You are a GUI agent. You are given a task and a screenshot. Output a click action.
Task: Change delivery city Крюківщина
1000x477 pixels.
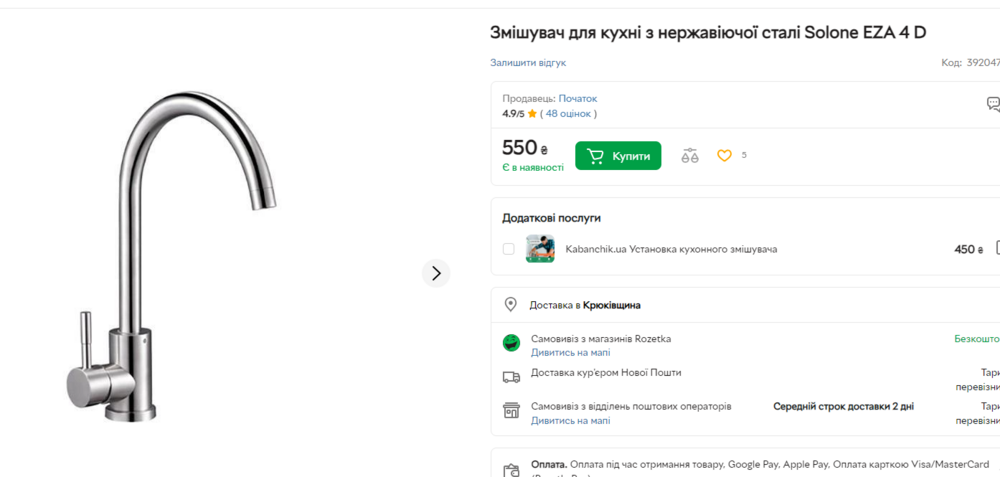point(612,305)
